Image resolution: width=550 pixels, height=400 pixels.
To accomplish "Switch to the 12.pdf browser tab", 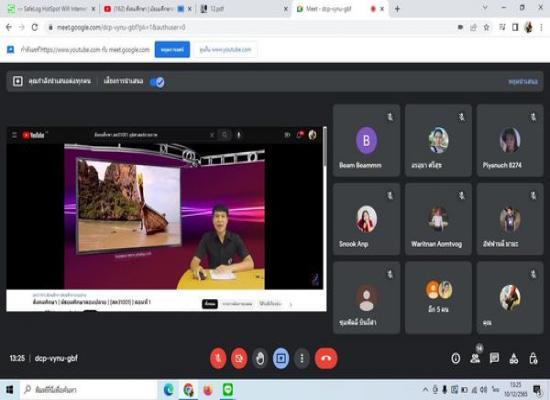I will coord(243,9).
